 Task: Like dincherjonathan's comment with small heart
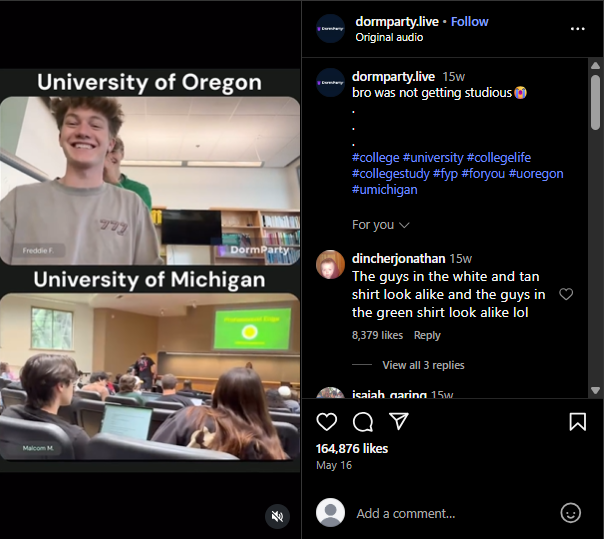[x=566, y=294]
